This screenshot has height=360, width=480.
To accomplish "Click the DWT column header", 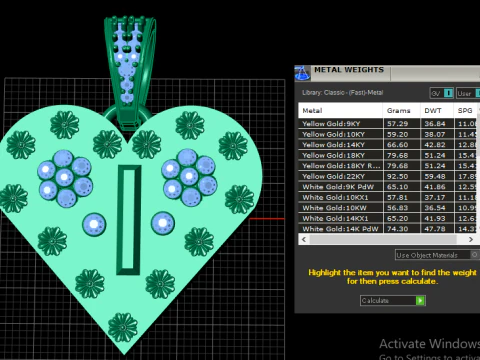I will tap(437, 110).
